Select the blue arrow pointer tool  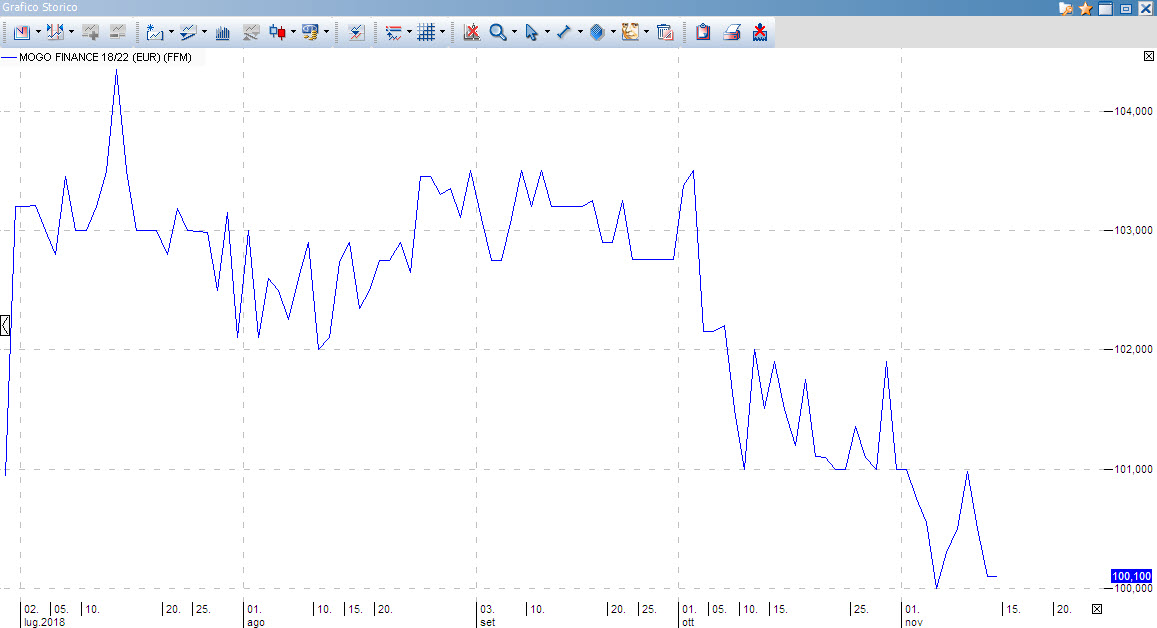pyautogui.click(x=531, y=32)
